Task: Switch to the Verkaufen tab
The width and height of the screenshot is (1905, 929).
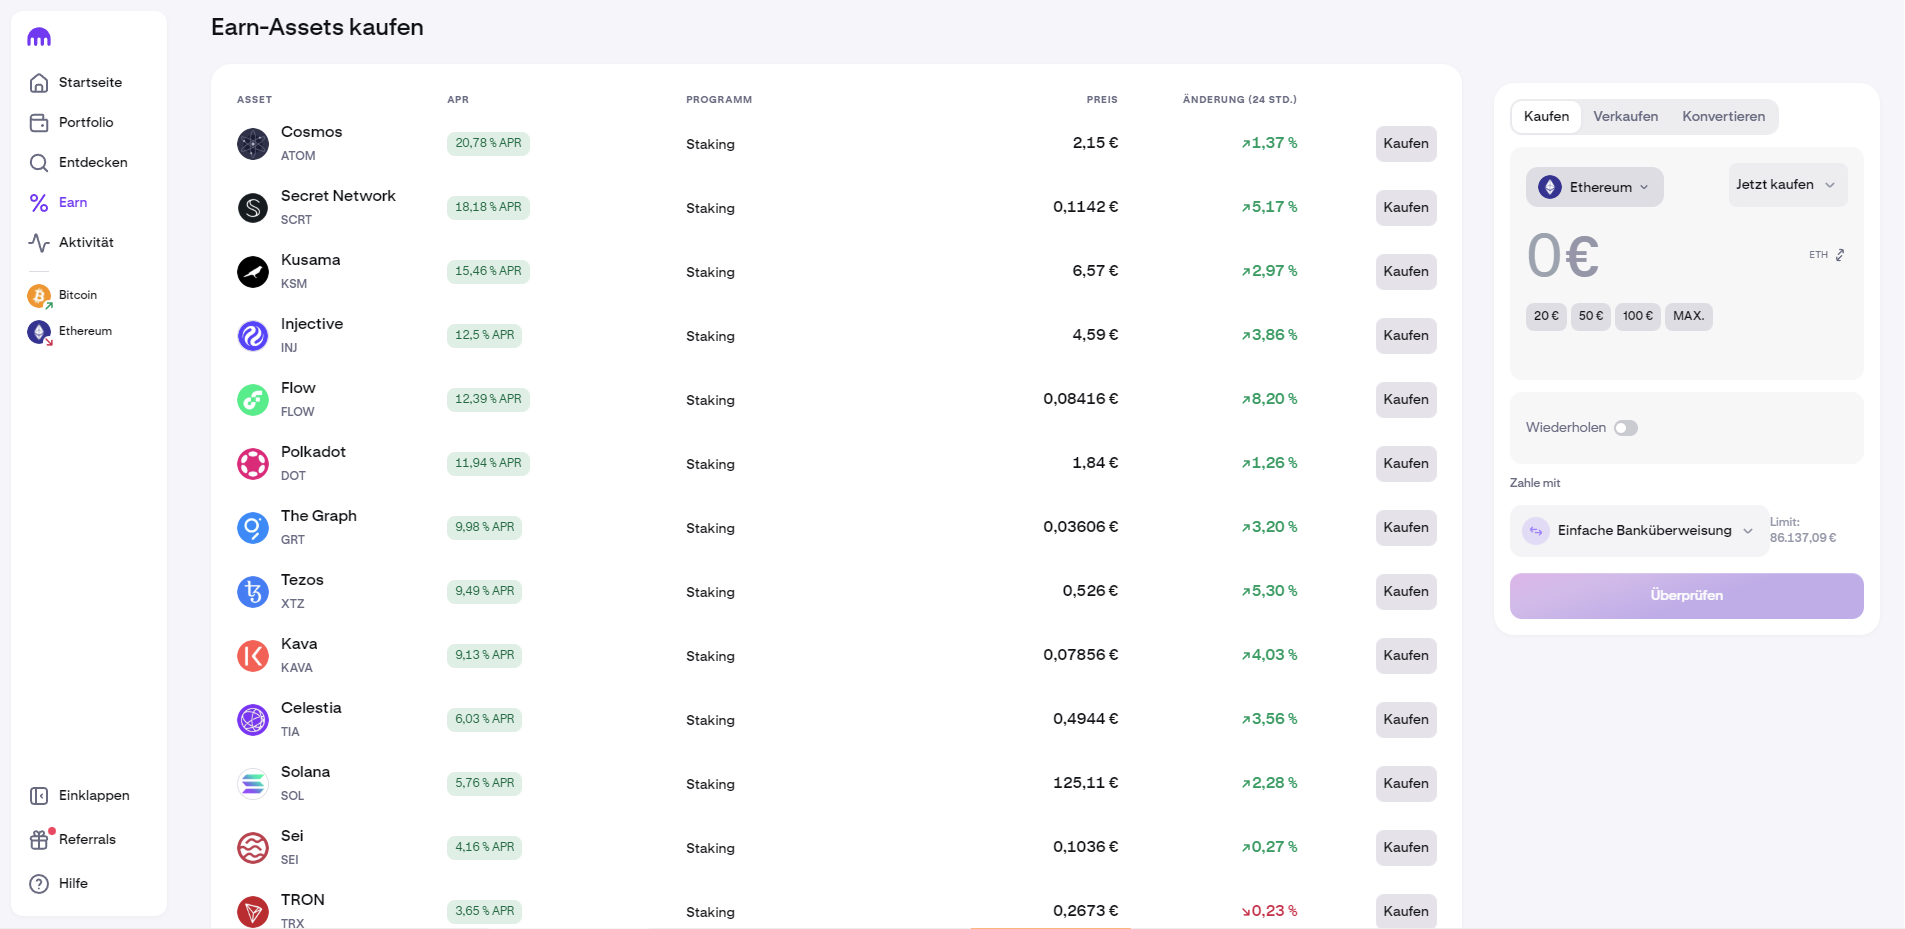Action: click(1625, 117)
